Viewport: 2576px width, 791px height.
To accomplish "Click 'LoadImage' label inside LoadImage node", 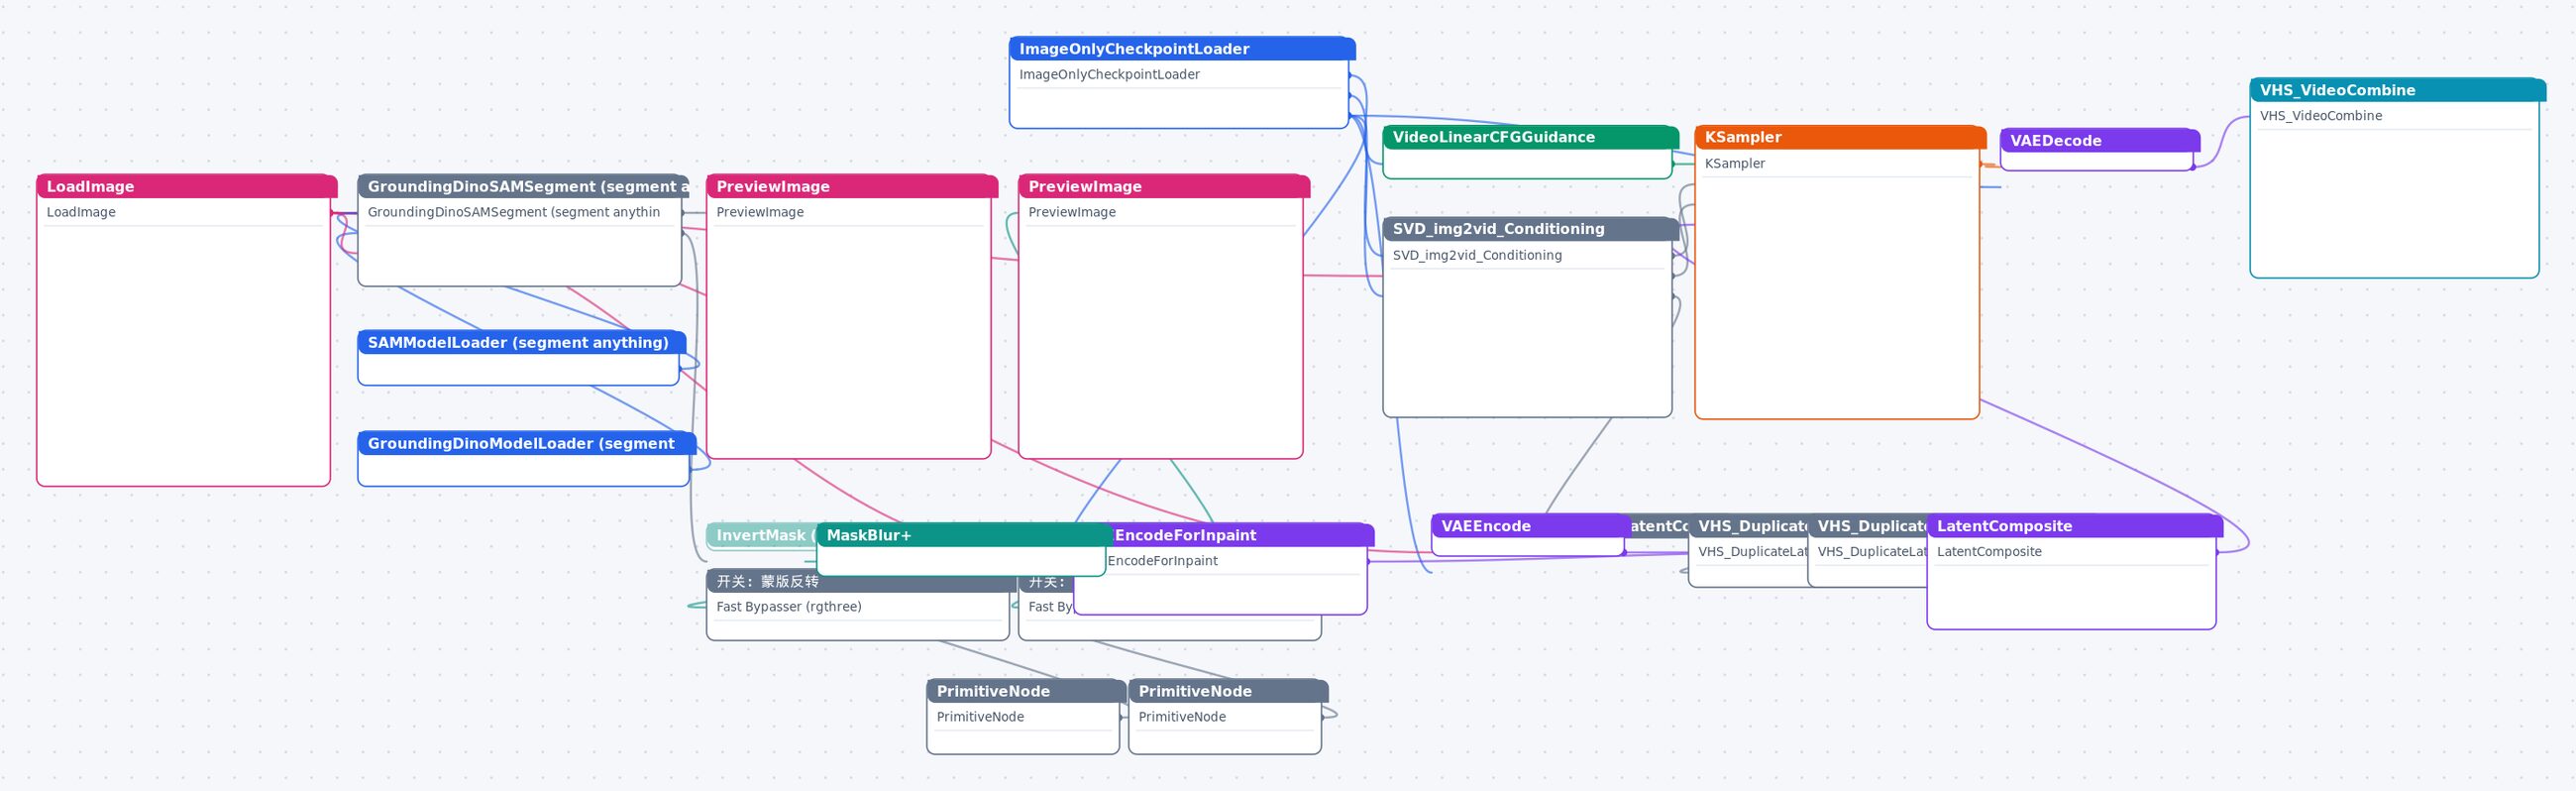I will [x=81, y=212].
